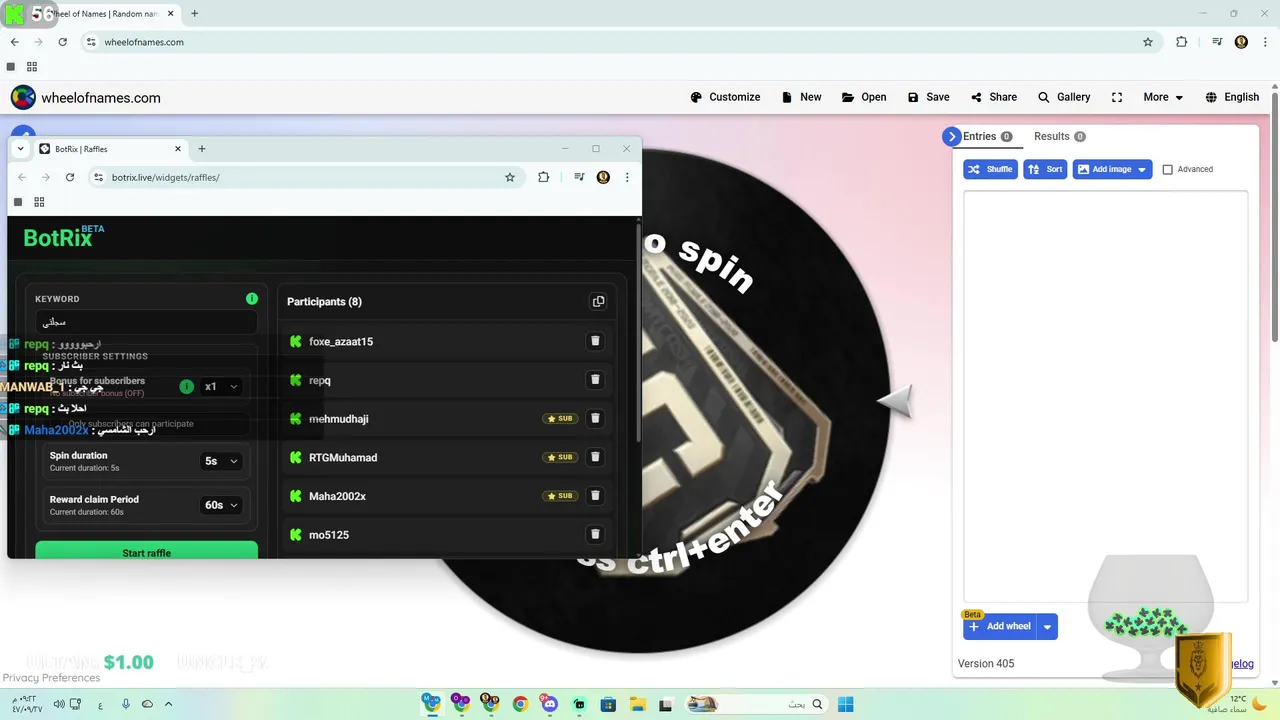This screenshot has height=720, width=1280.
Task: Click the BotRix keyword input field
Action: click(x=146, y=322)
